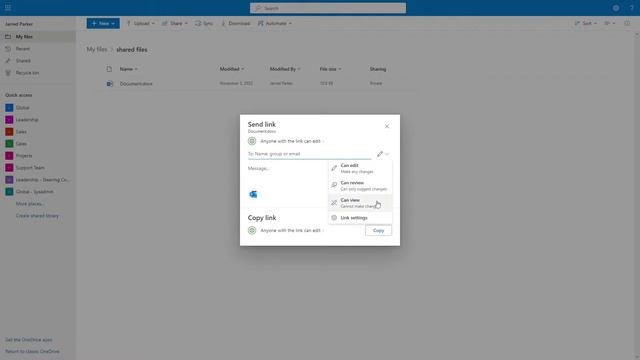Open the New dropdown button

tap(103, 23)
